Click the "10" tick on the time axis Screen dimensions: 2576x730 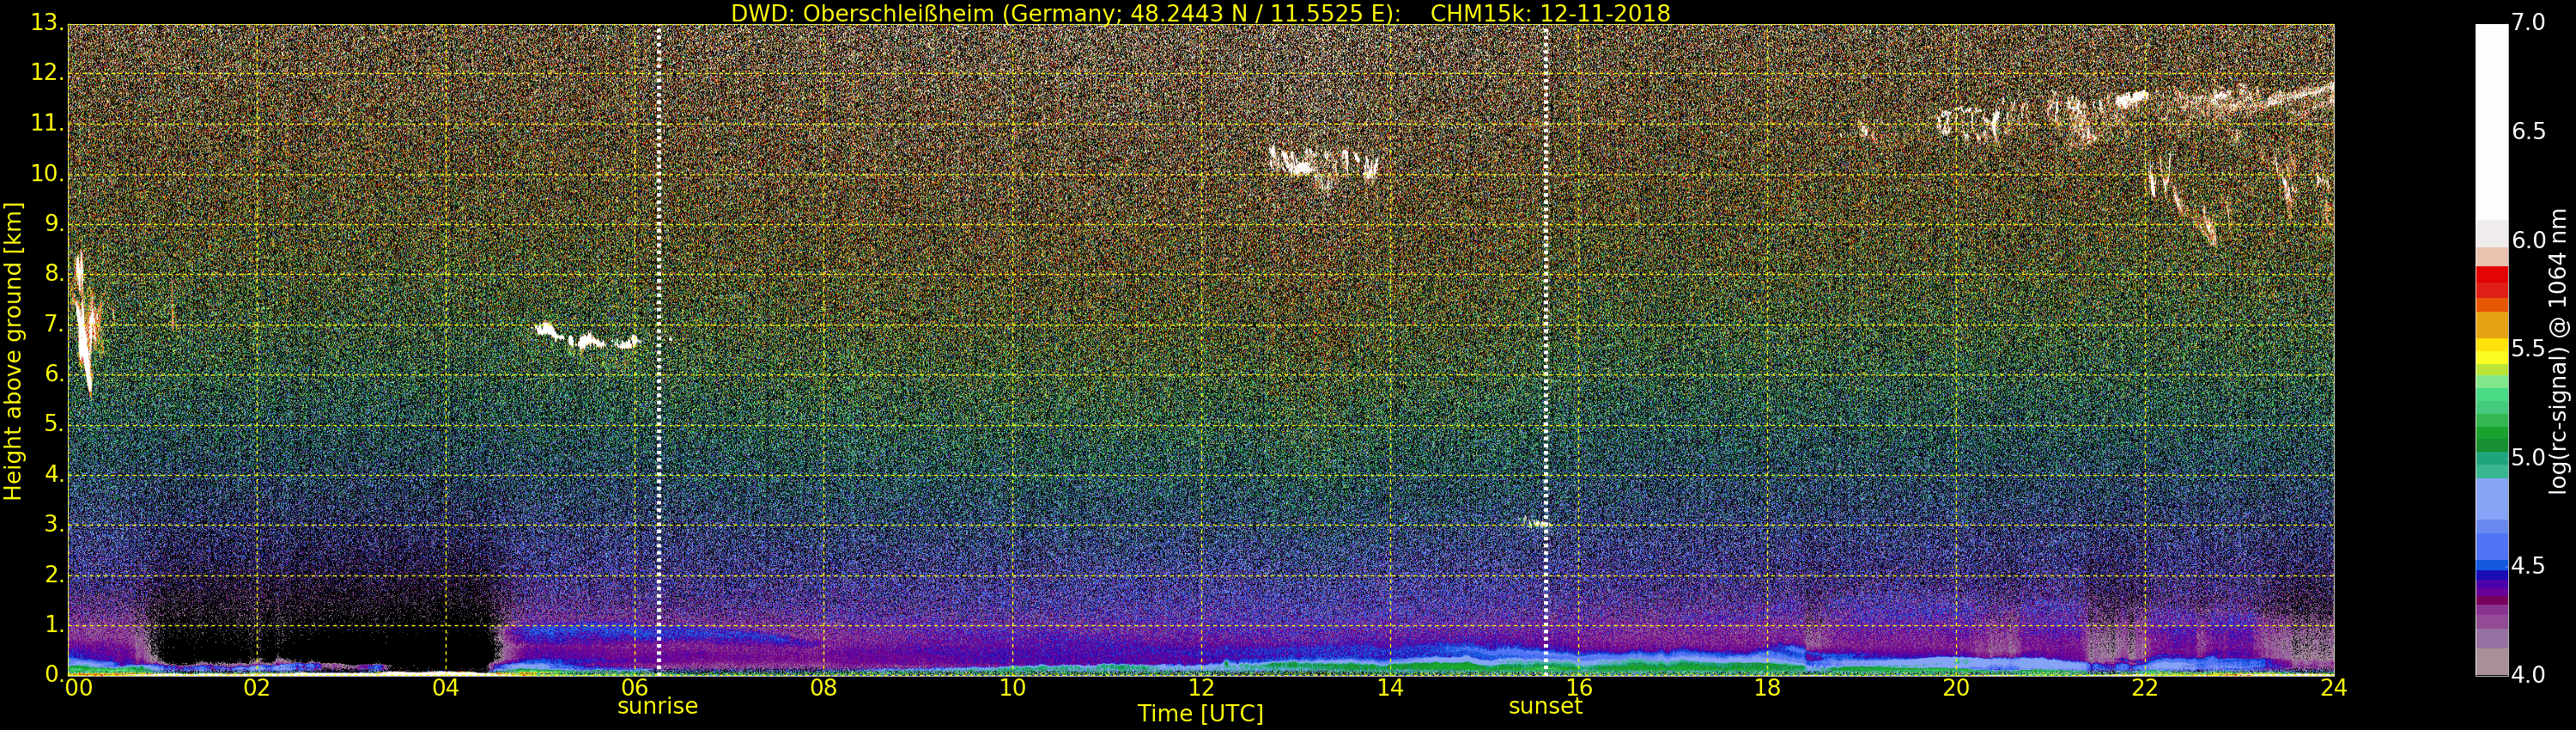(1013, 688)
